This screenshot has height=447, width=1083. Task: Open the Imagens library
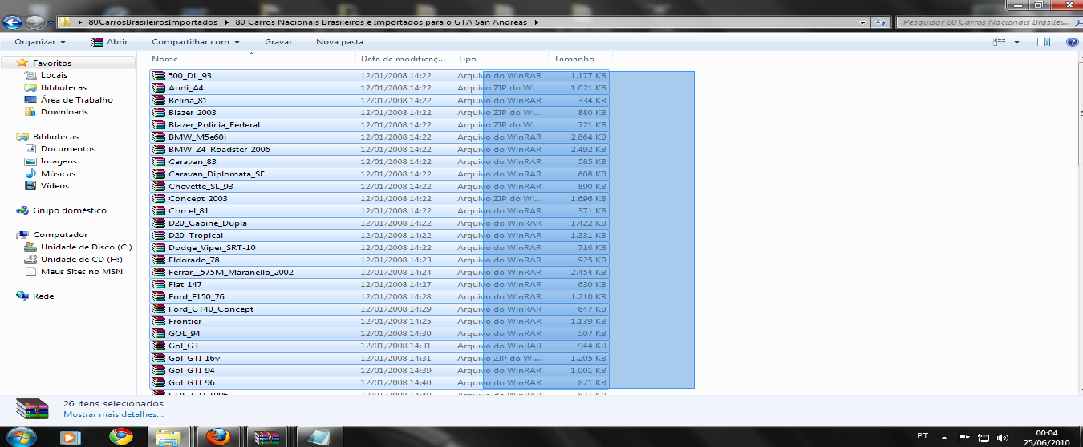(x=58, y=162)
